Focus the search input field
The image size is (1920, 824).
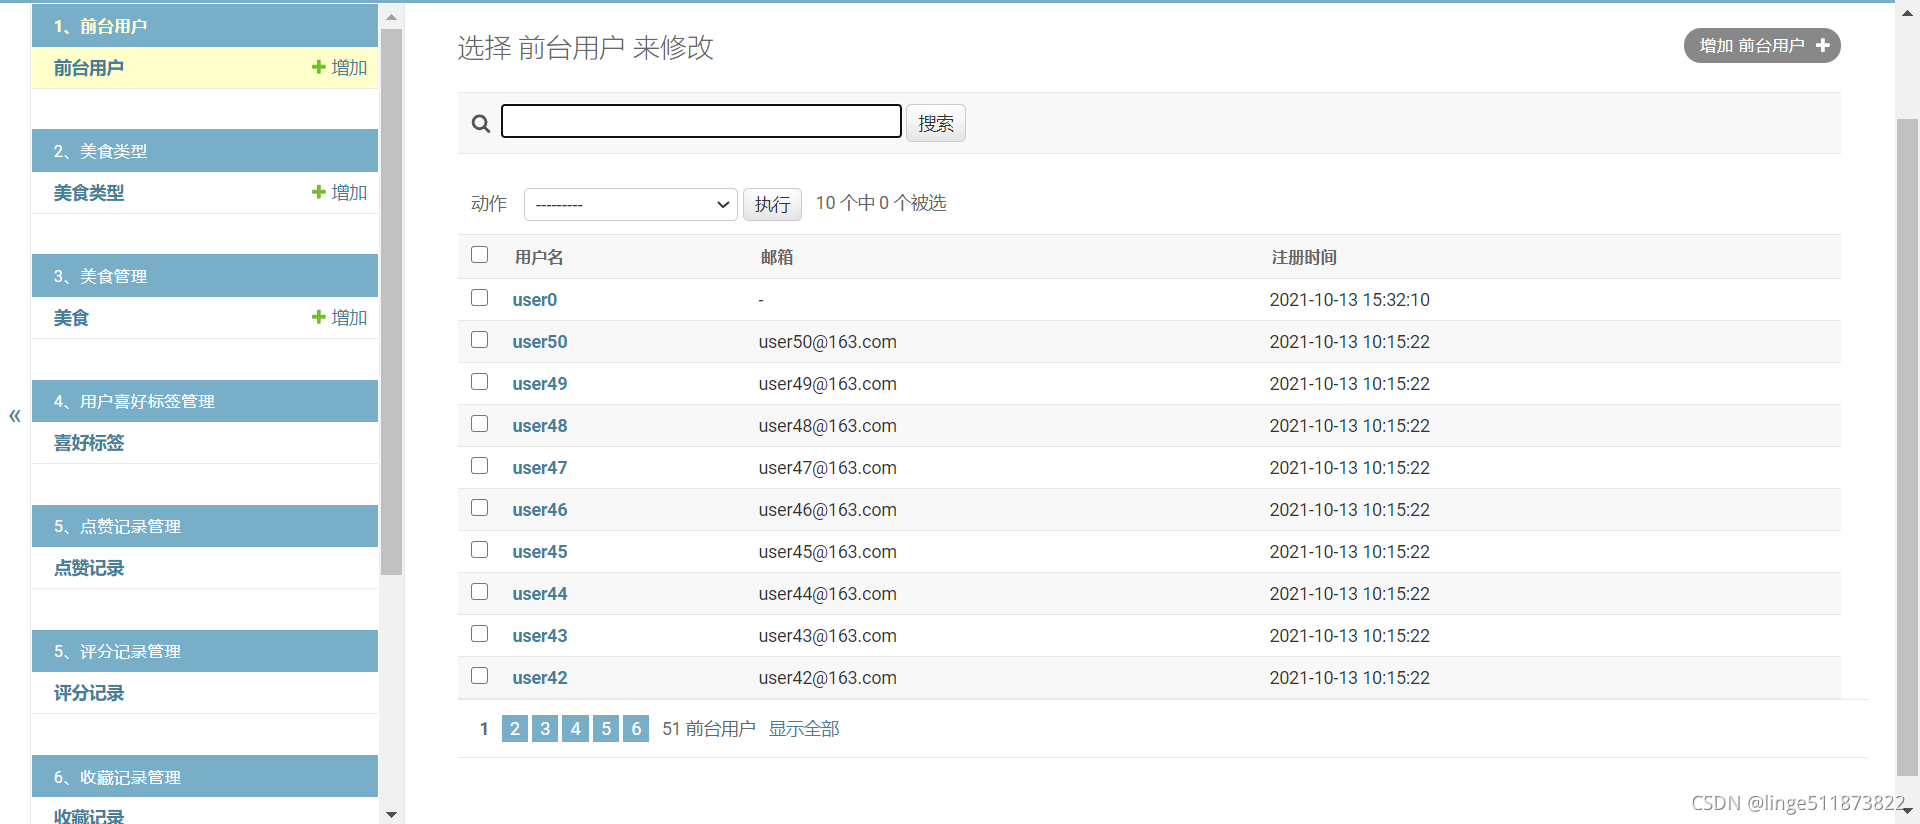pyautogui.click(x=701, y=121)
